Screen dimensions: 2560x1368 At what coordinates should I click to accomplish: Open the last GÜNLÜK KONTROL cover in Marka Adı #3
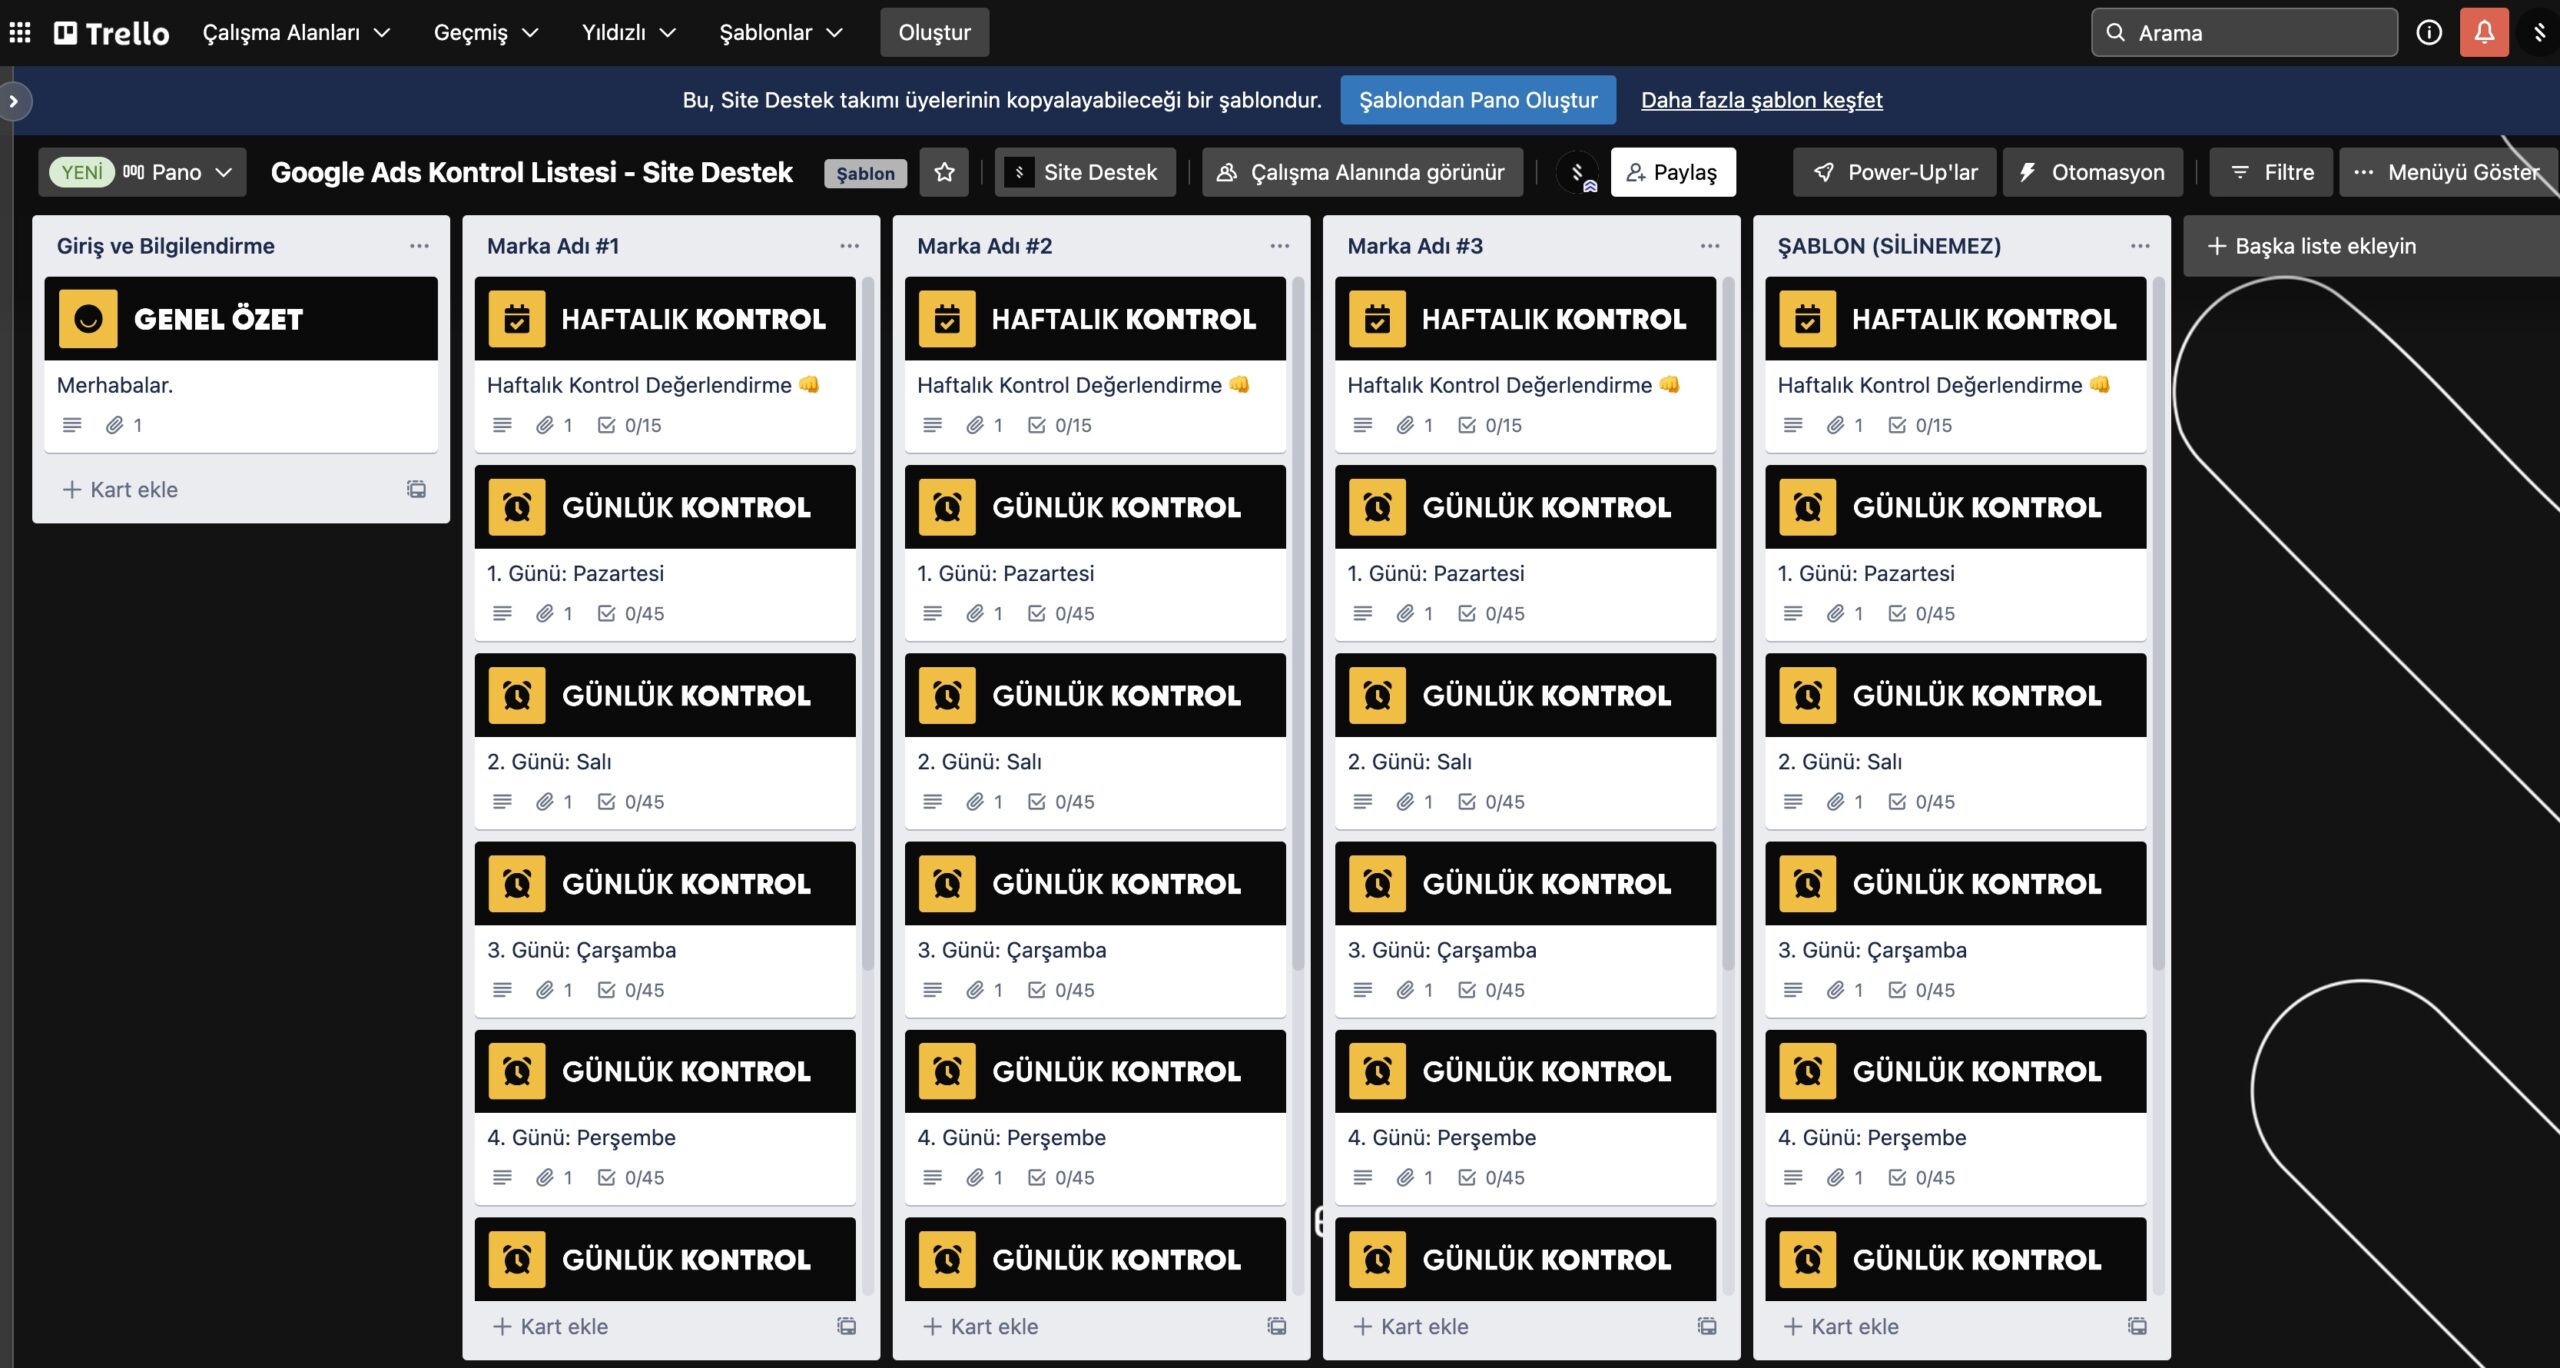(1525, 1259)
